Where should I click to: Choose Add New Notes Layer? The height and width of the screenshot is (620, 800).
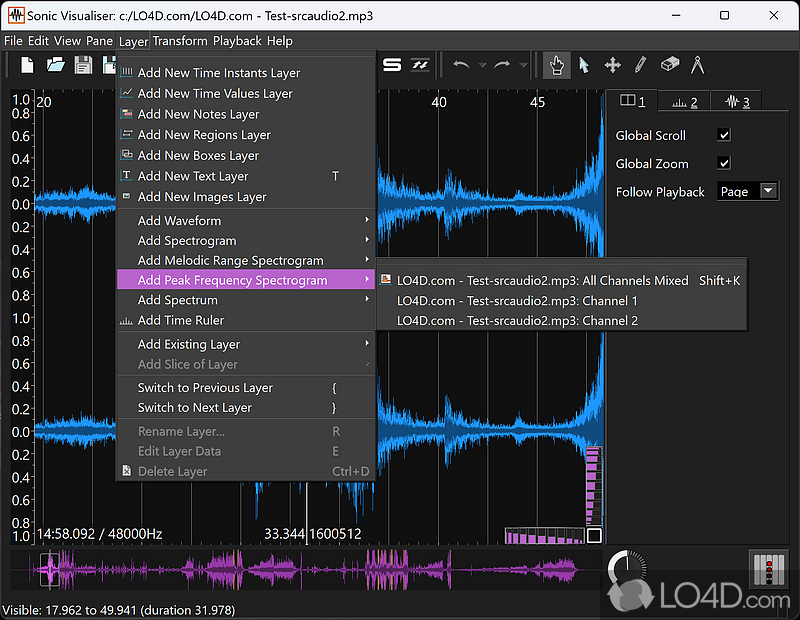[246, 114]
